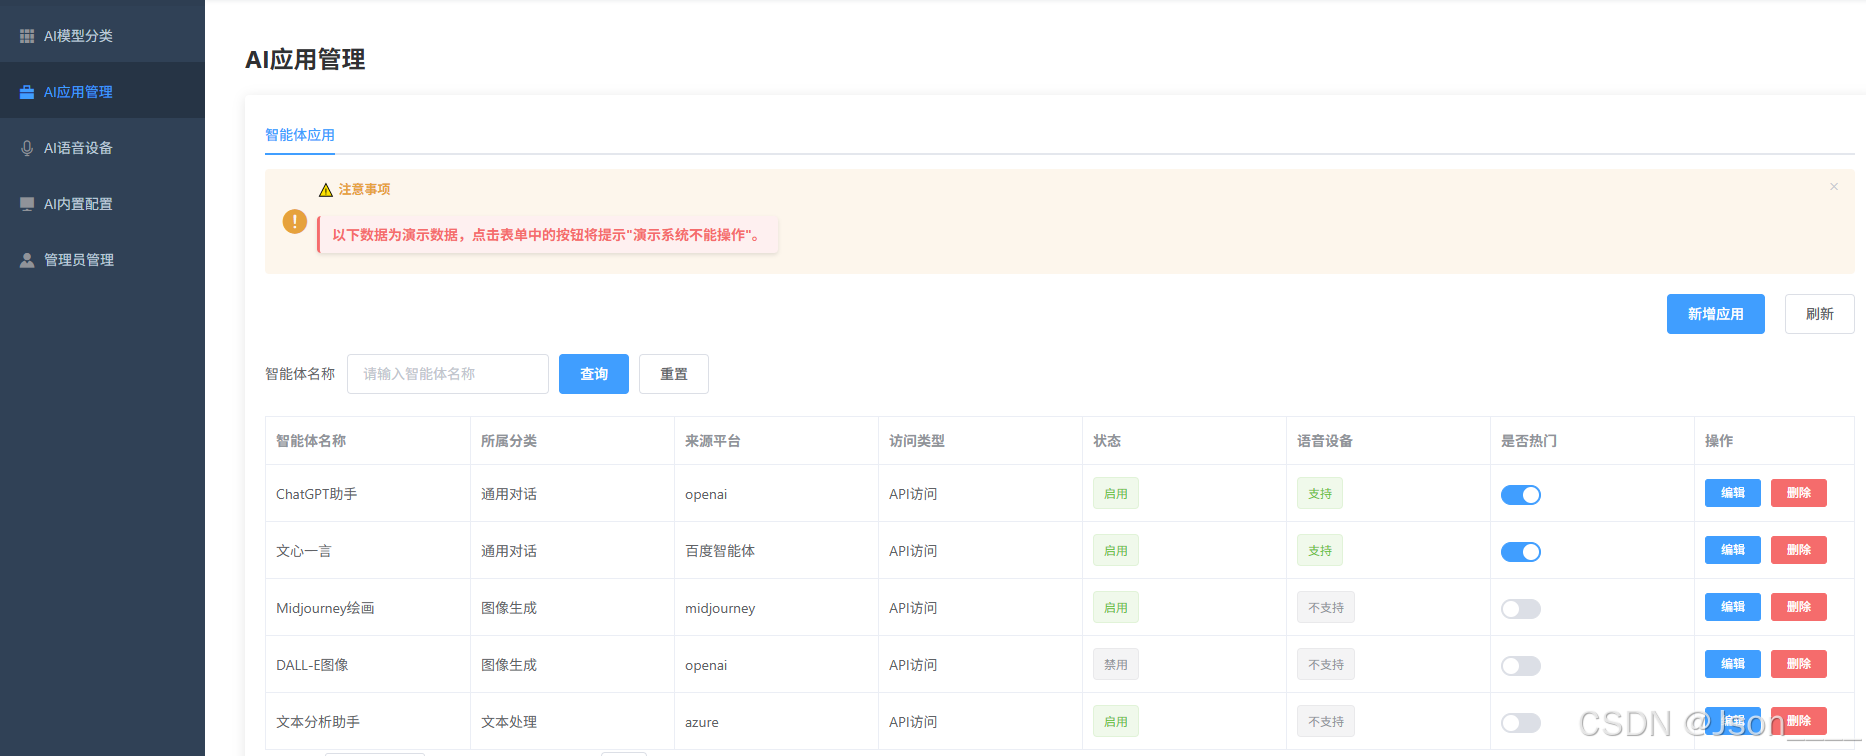Click the AI模型分类 grid icon in sidebar
This screenshot has height=756, width=1866.
point(27,36)
